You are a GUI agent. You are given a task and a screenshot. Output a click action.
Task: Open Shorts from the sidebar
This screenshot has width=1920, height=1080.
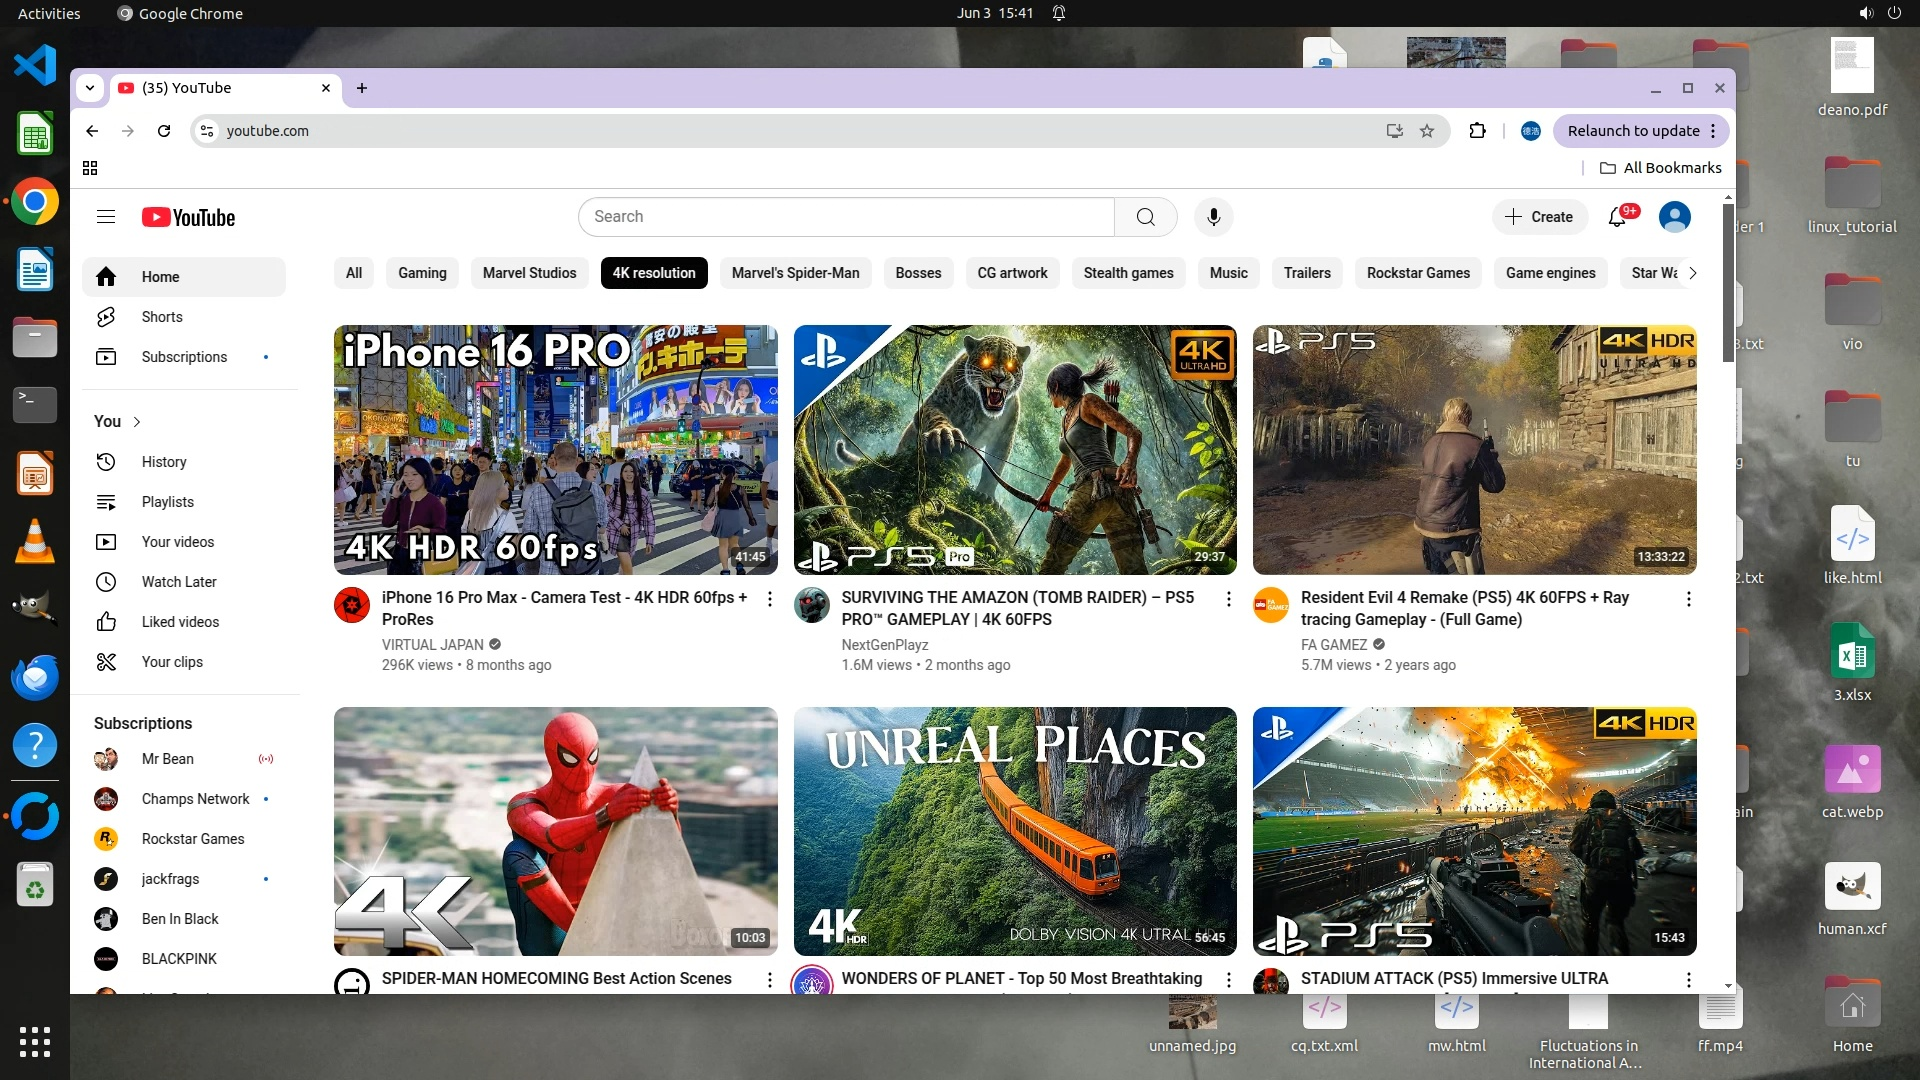click(x=162, y=317)
